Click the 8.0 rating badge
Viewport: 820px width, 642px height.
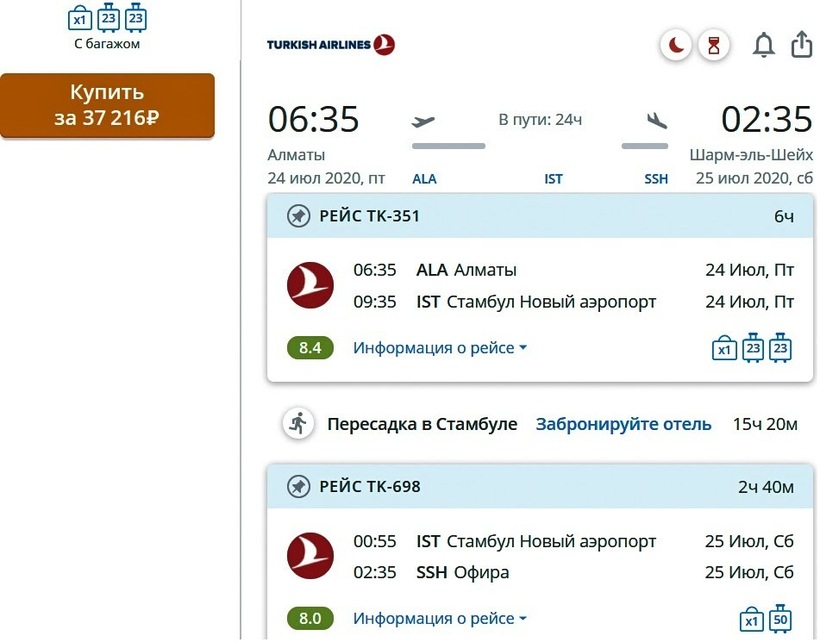[x=310, y=619]
